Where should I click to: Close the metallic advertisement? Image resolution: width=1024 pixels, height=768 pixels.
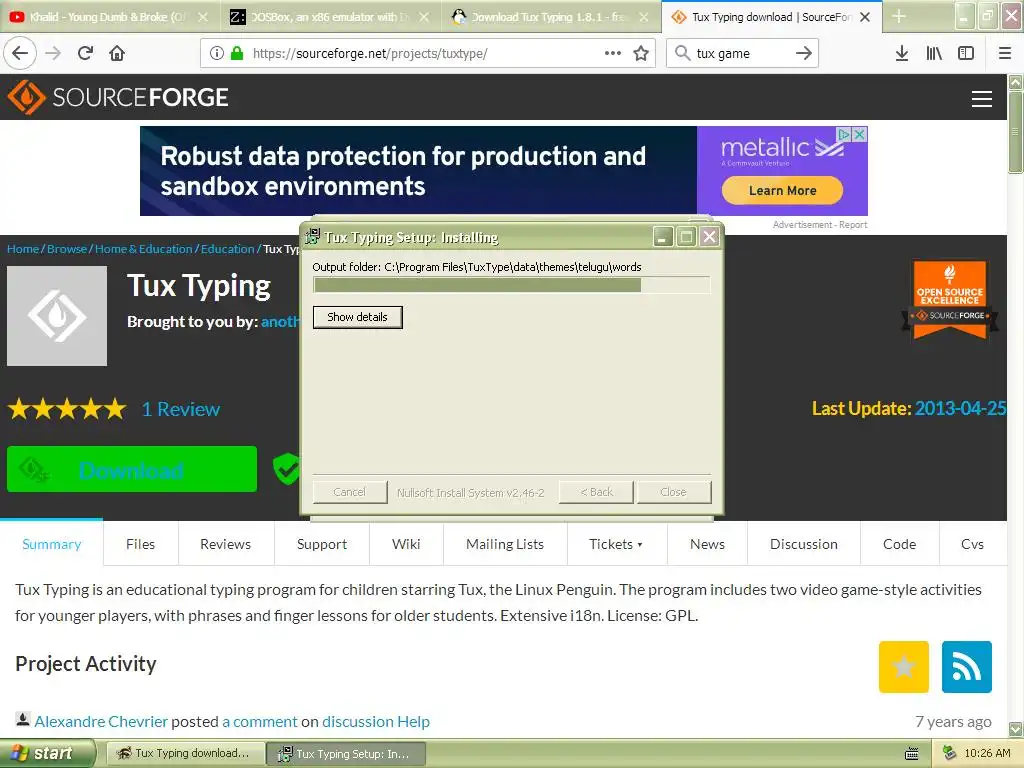pos(860,134)
